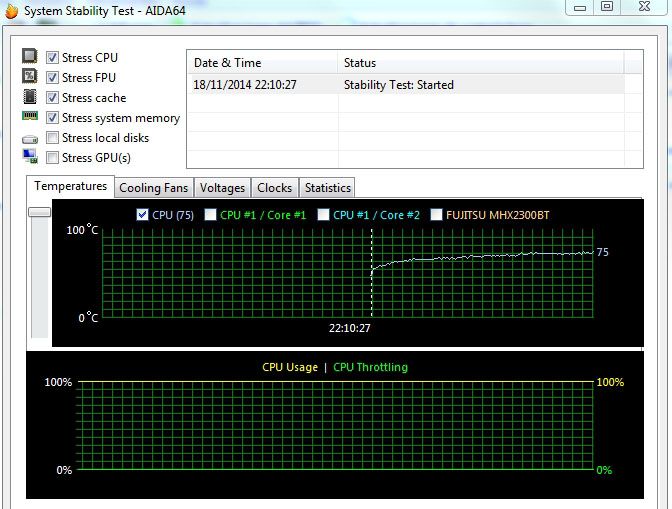
Task: Open the Voltages tab
Action: (222, 188)
